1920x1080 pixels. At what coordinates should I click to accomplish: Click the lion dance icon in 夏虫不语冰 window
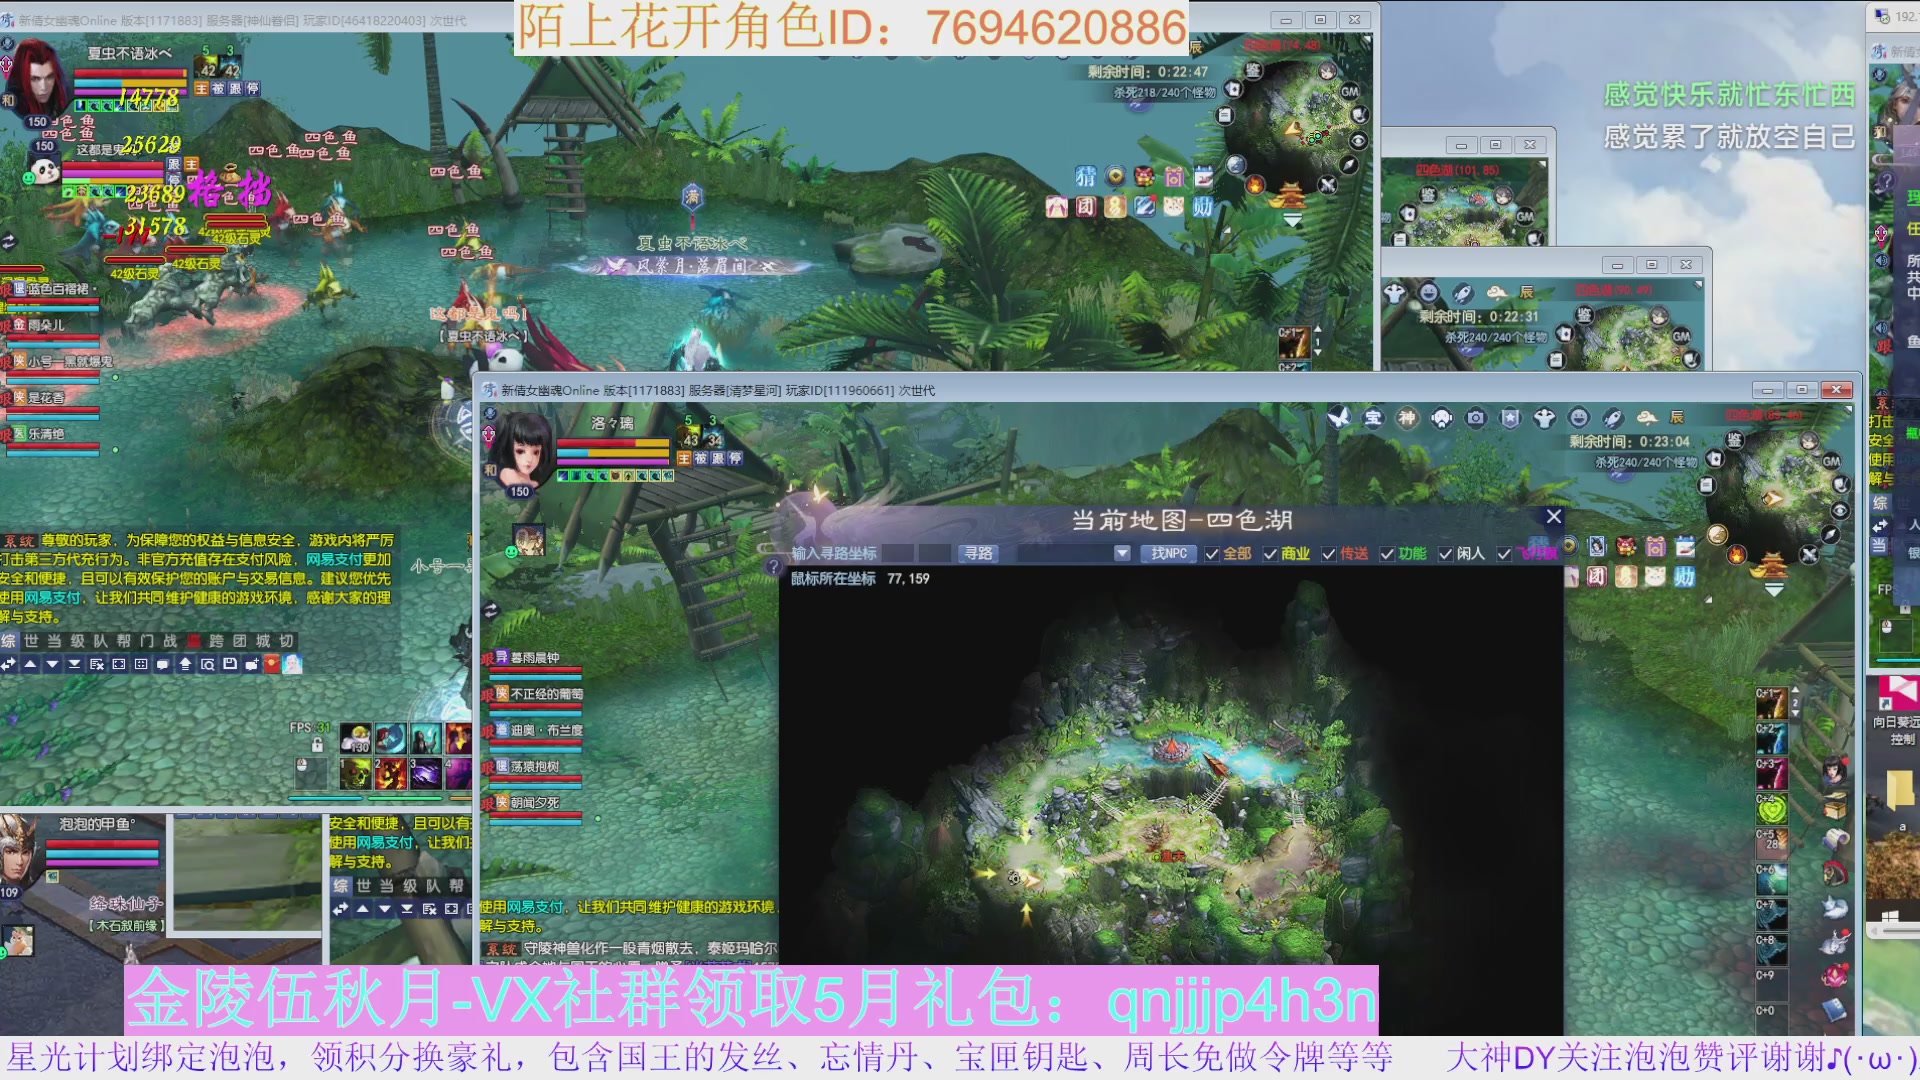point(1144,177)
